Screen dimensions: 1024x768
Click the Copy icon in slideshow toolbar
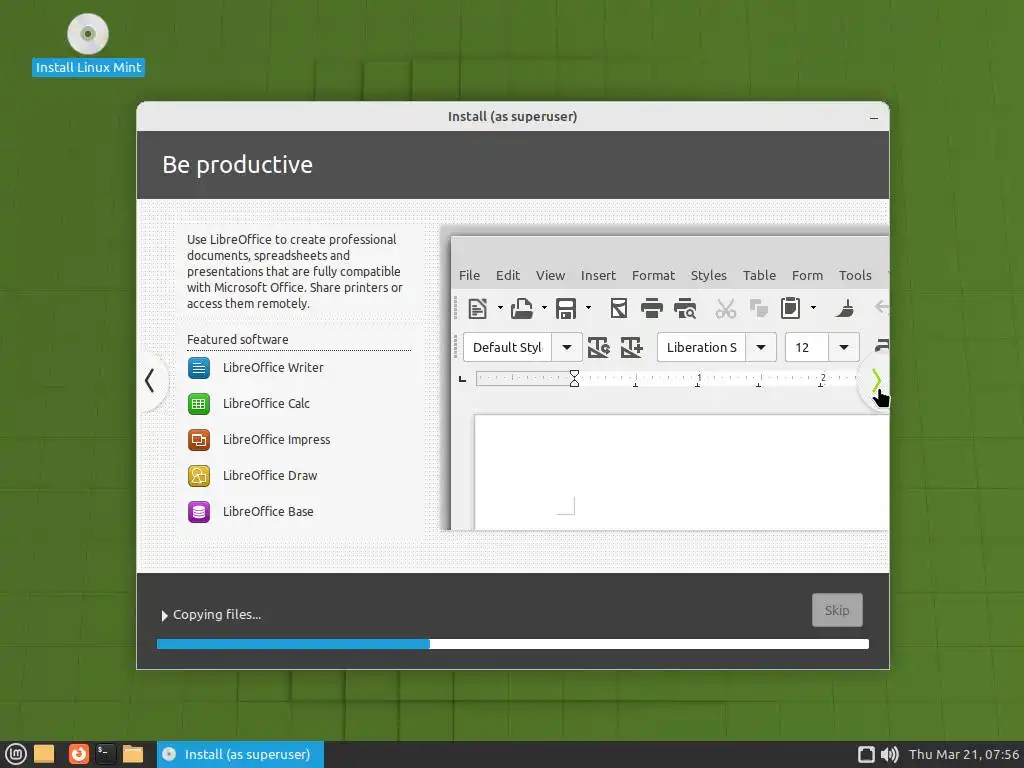point(758,308)
